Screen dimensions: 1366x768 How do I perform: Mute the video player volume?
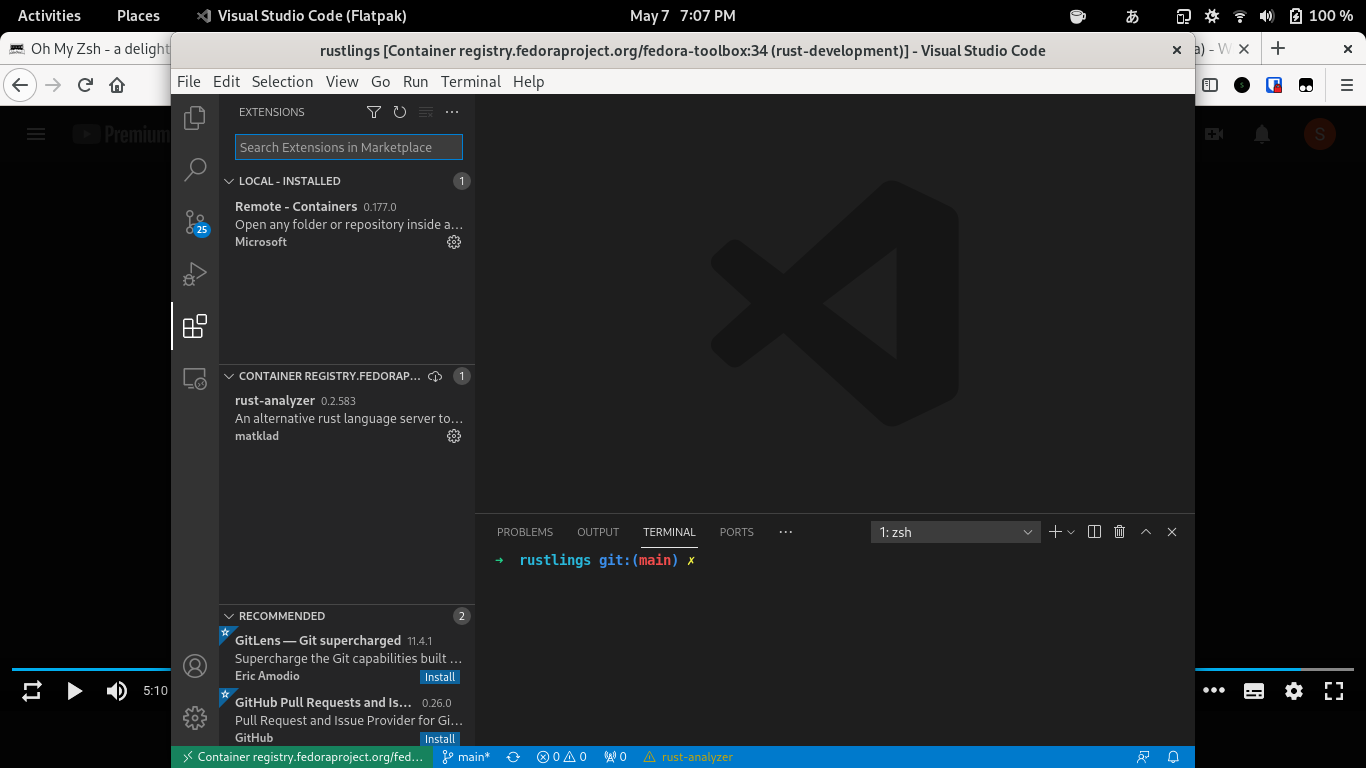tap(117, 690)
